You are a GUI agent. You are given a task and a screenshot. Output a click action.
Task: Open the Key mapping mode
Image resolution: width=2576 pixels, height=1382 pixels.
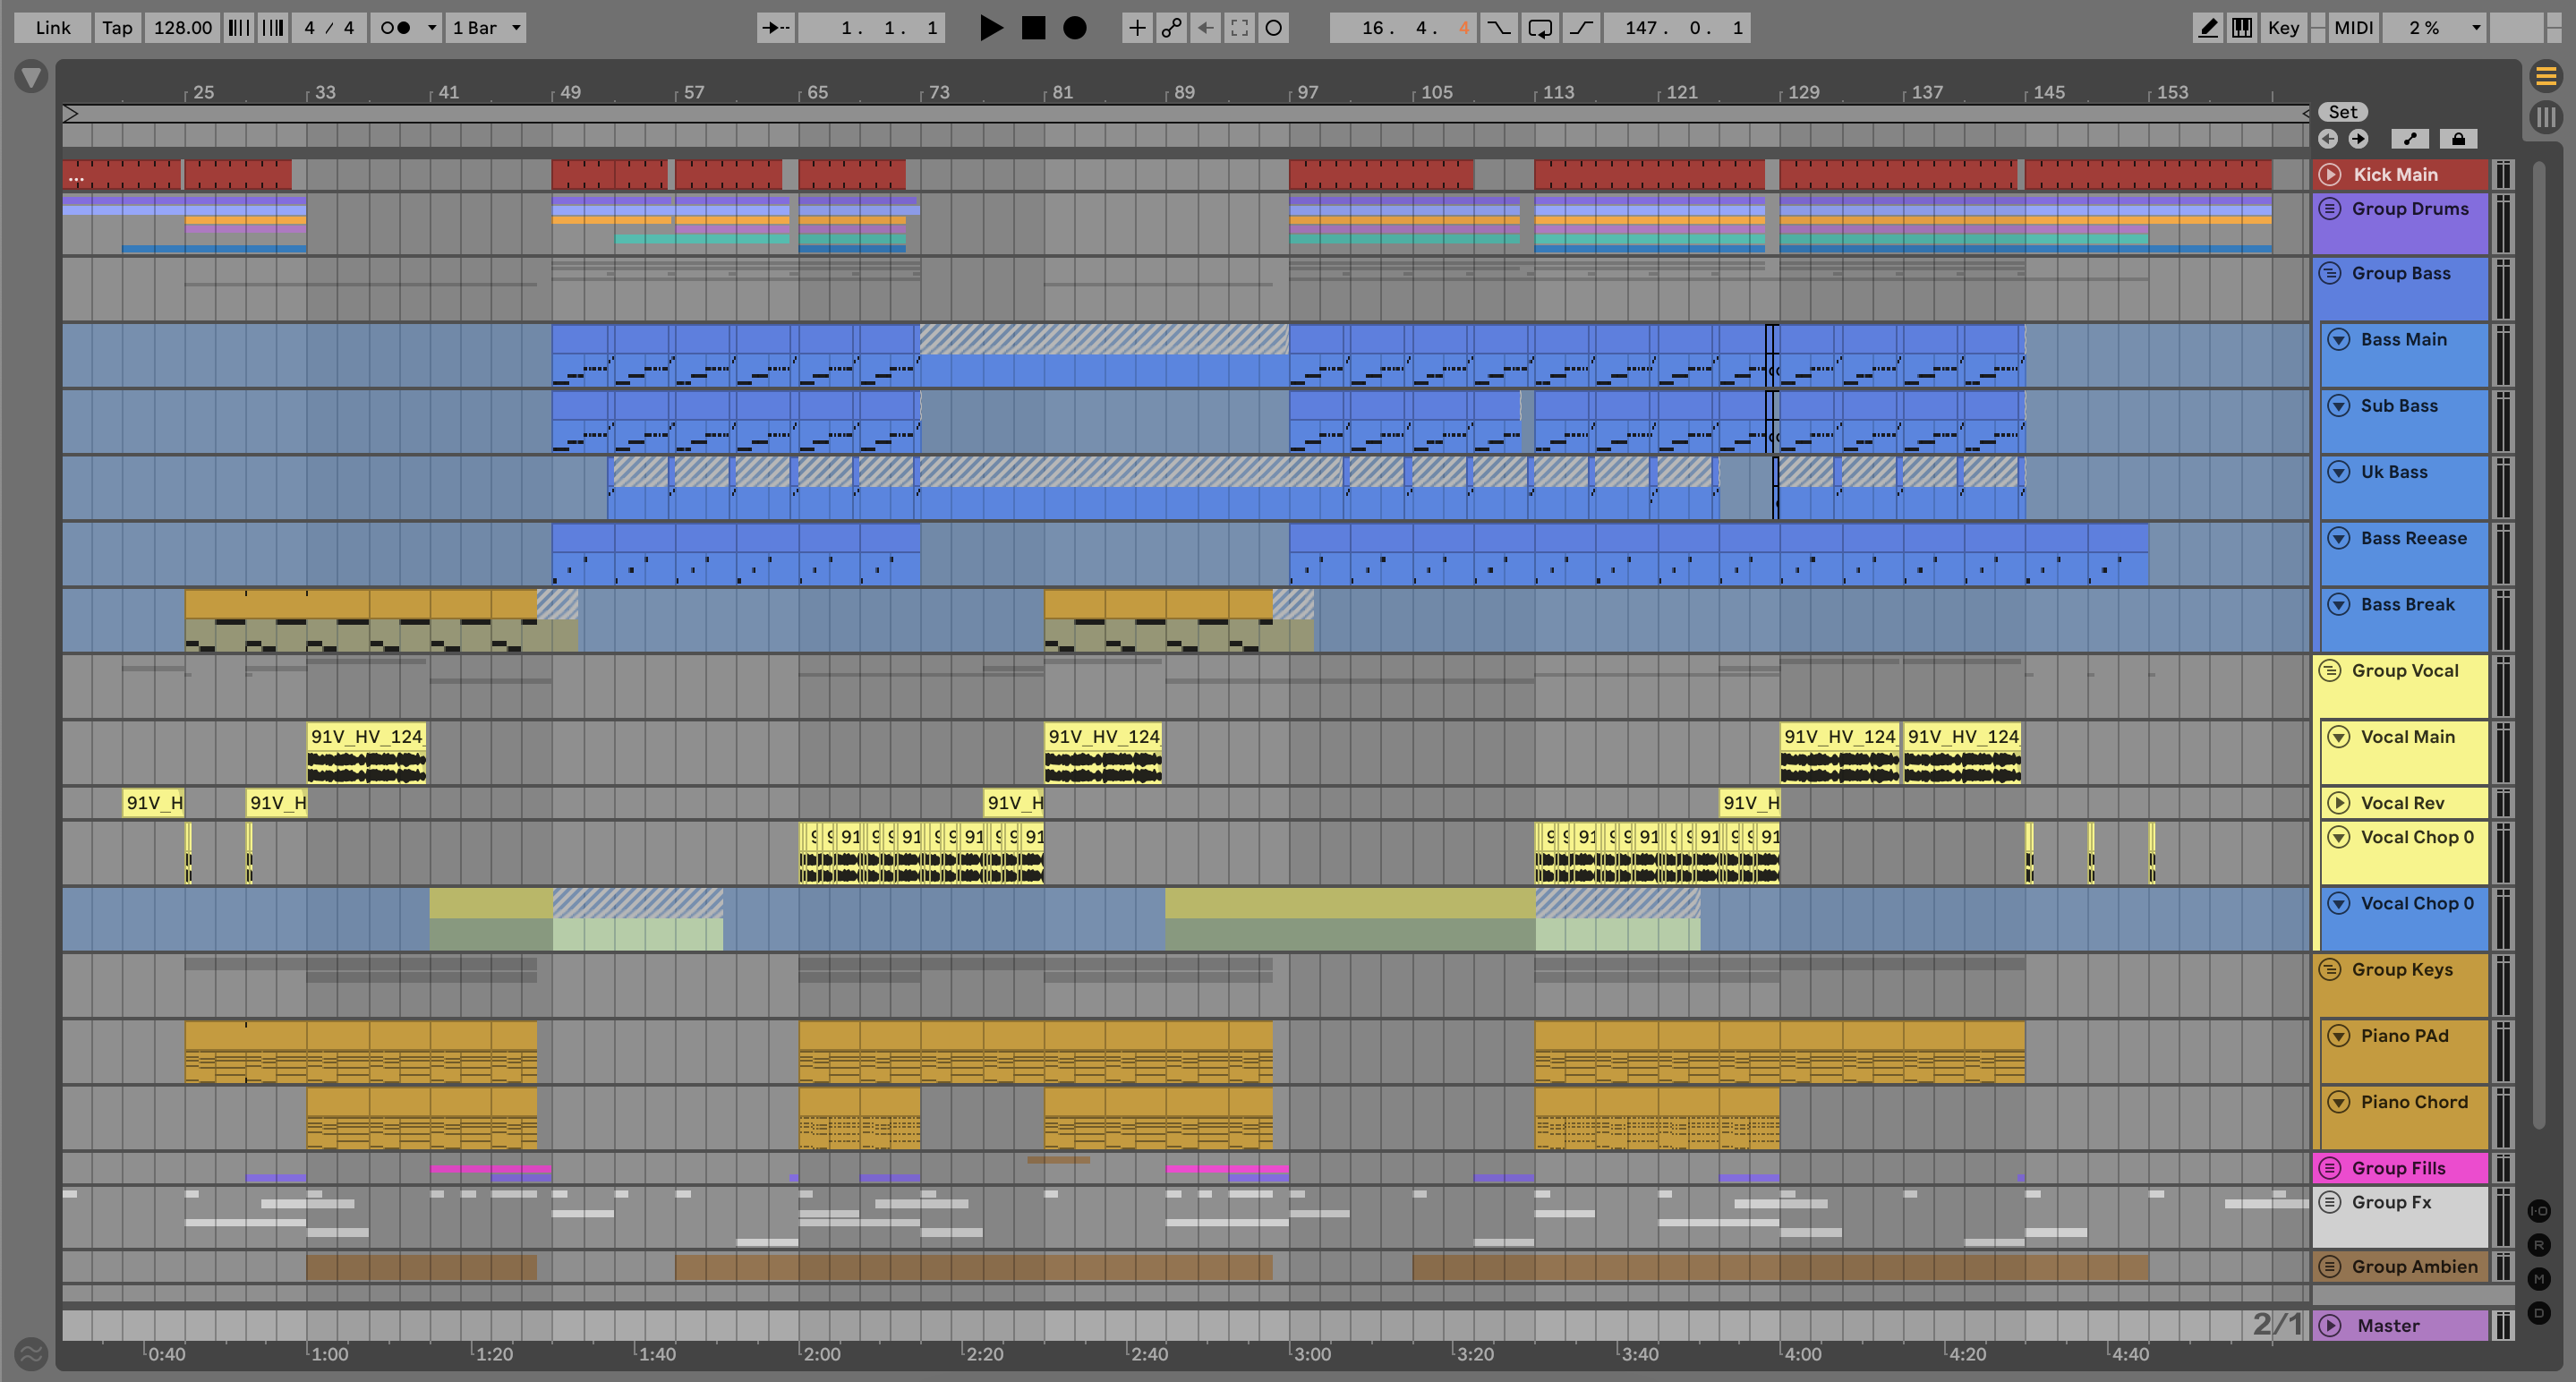point(2283,28)
